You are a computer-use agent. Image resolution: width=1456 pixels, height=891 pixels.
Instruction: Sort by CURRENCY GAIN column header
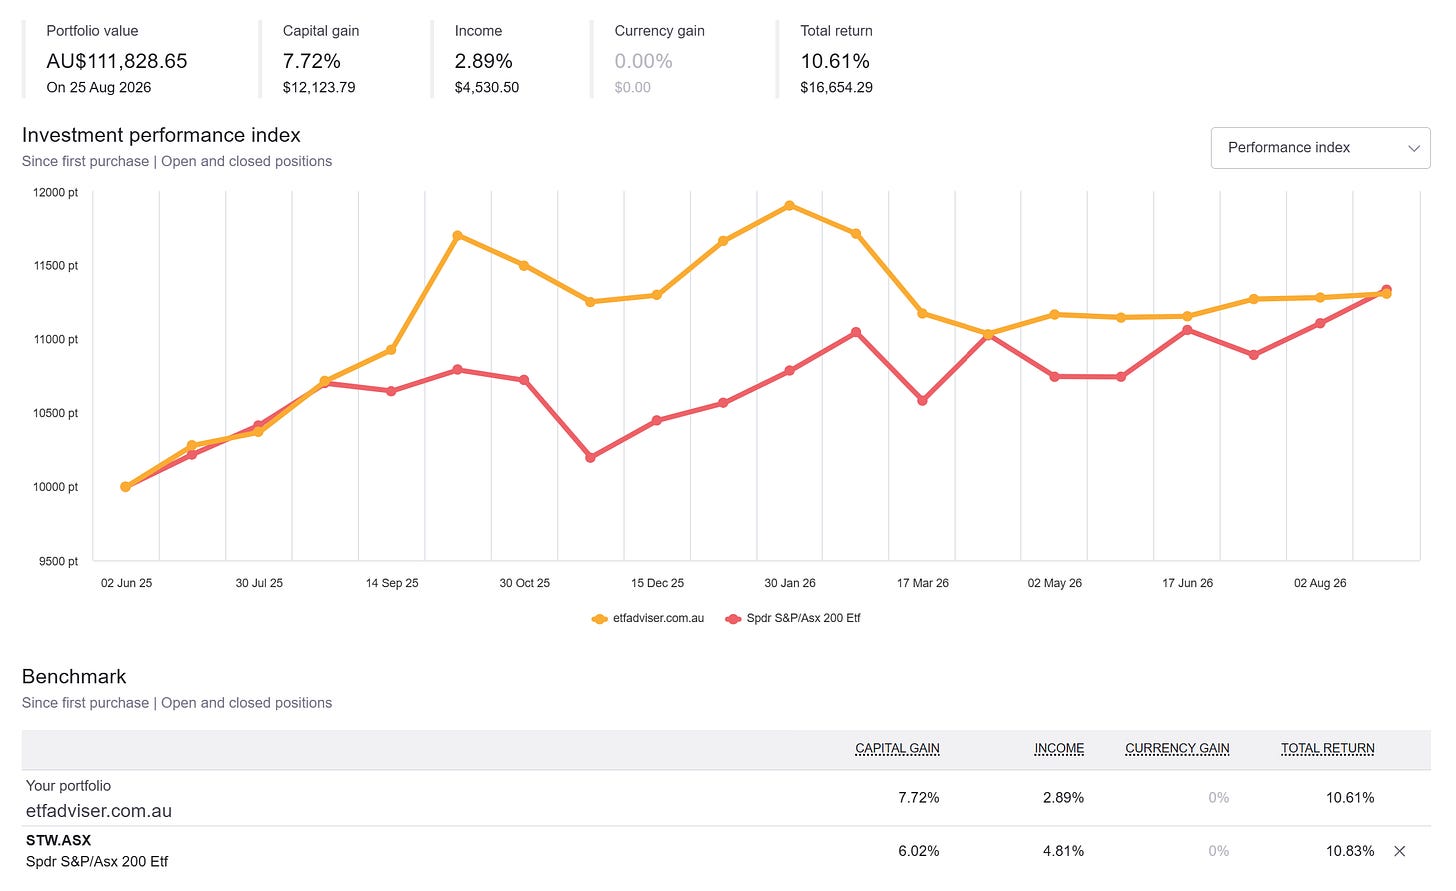point(1177,748)
